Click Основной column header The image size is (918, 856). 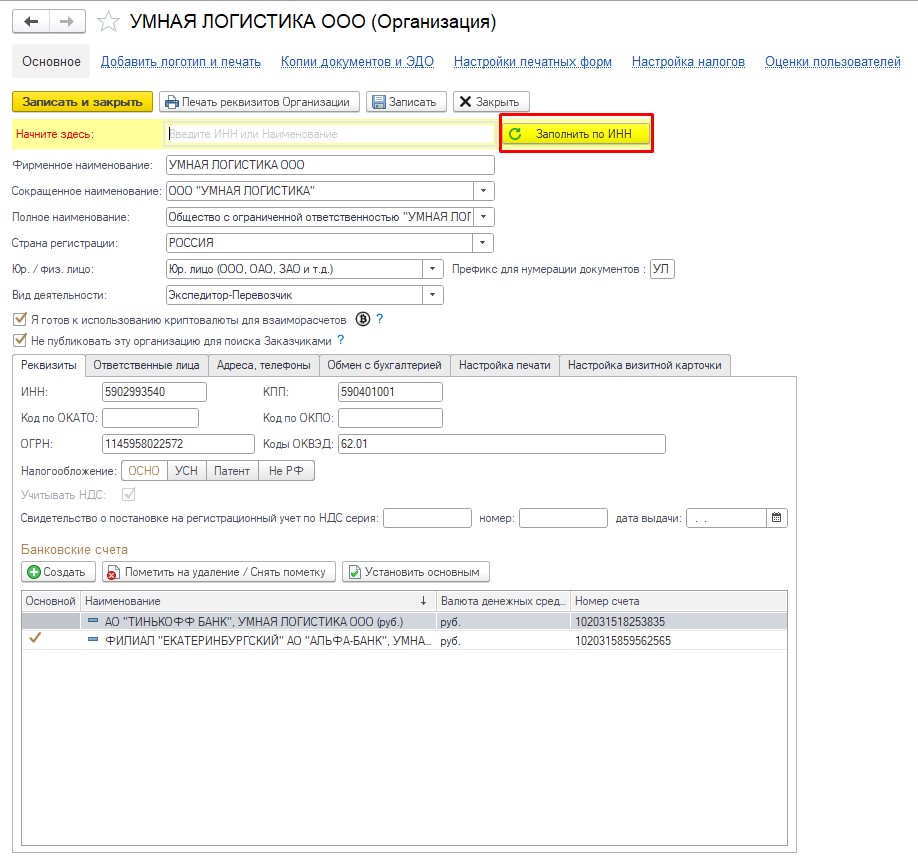pos(51,601)
